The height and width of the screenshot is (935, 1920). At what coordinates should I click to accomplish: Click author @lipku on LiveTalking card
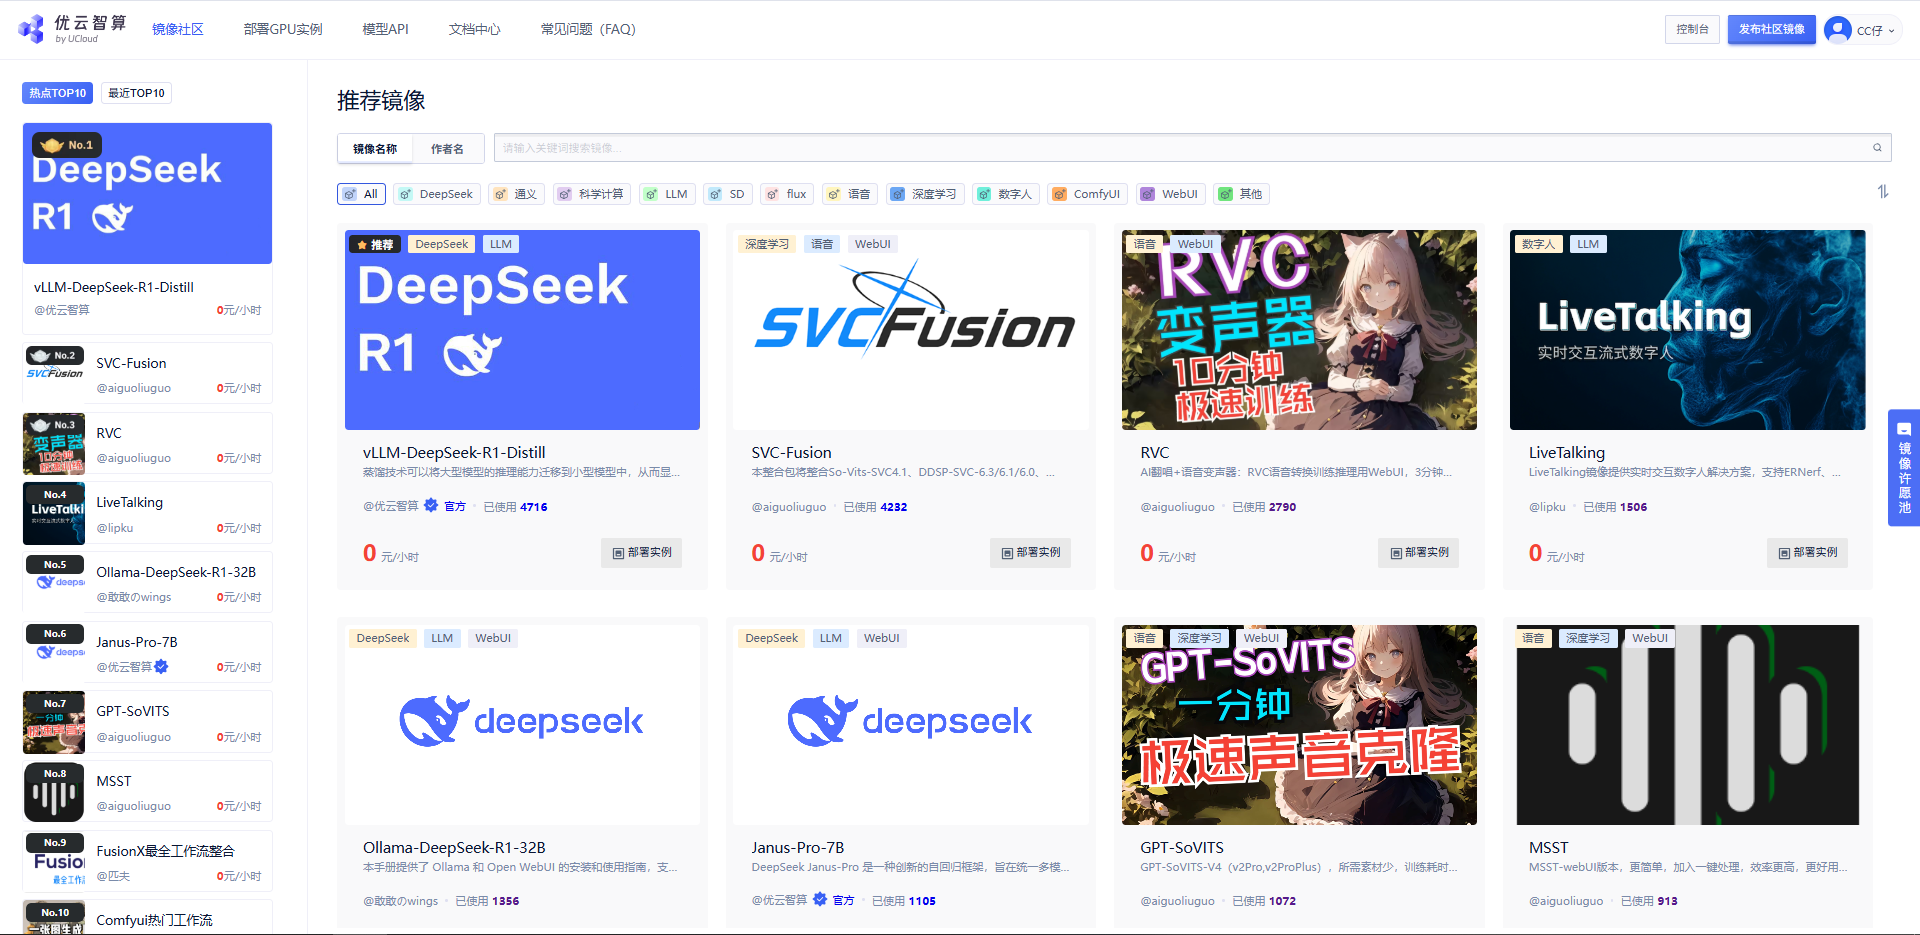(x=1547, y=507)
